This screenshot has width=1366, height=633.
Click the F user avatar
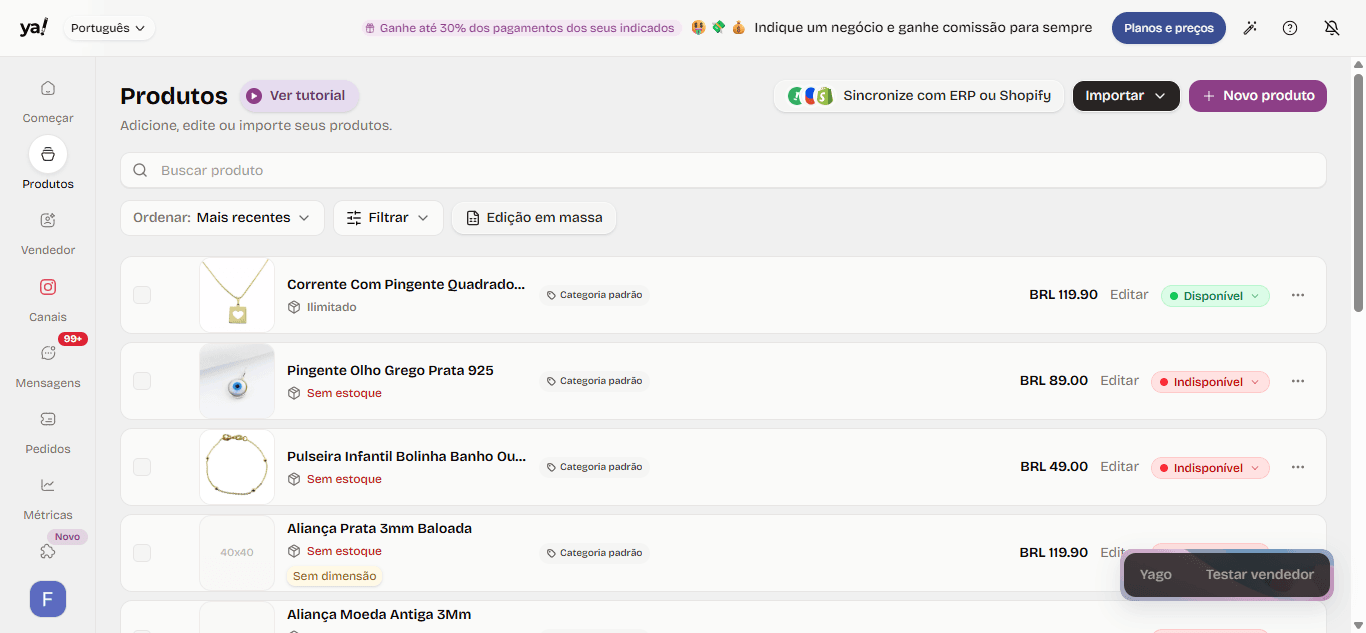click(48, 599)
